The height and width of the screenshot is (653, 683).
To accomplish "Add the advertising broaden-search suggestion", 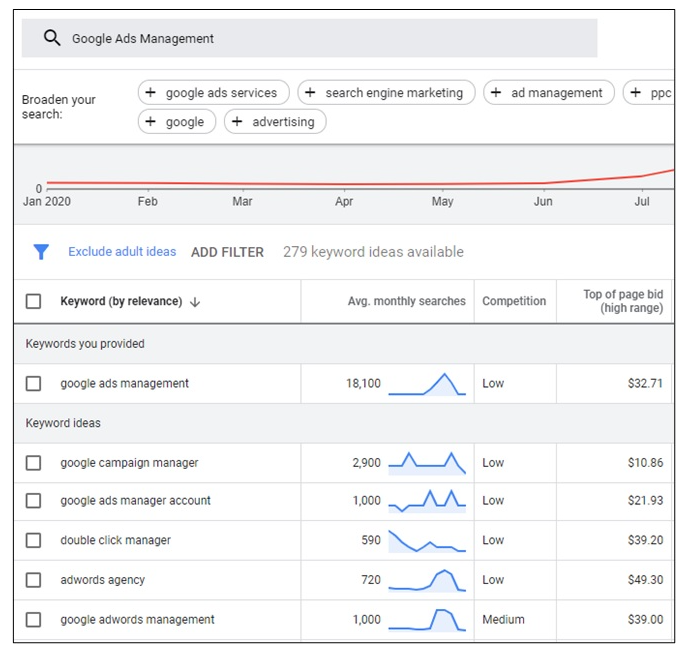I will click(275, 121).
